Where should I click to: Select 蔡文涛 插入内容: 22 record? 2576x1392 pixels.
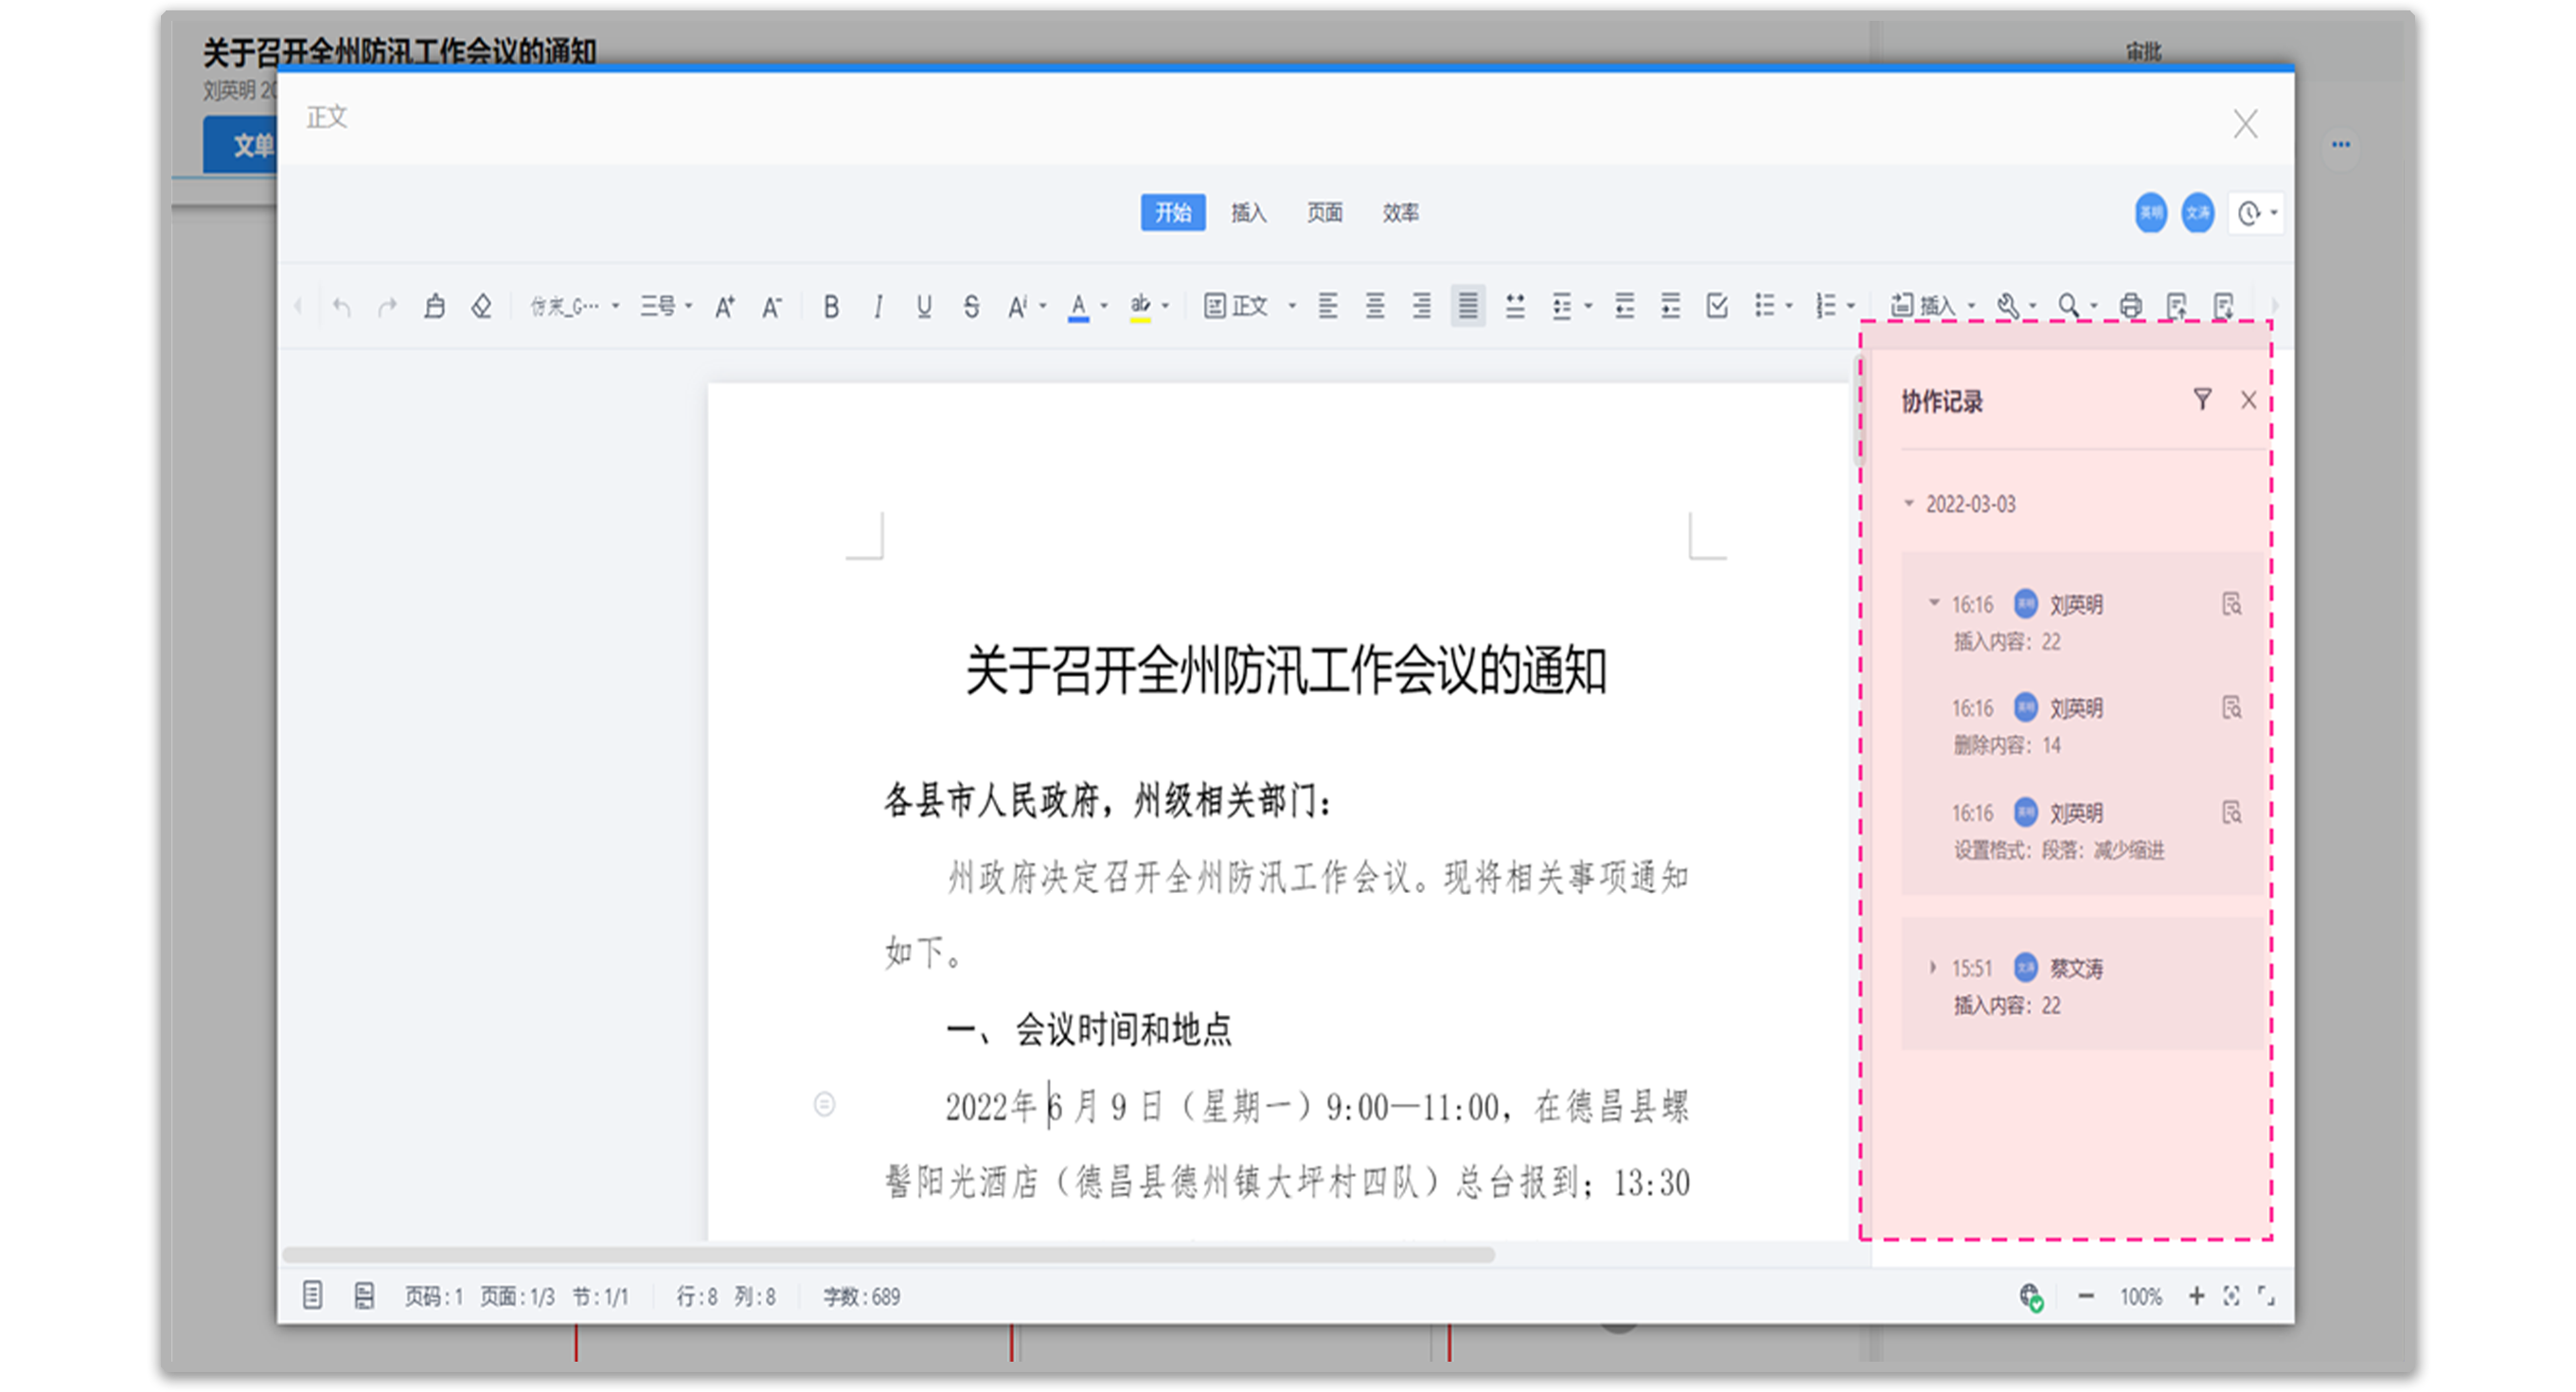(x=2082, y=985)
